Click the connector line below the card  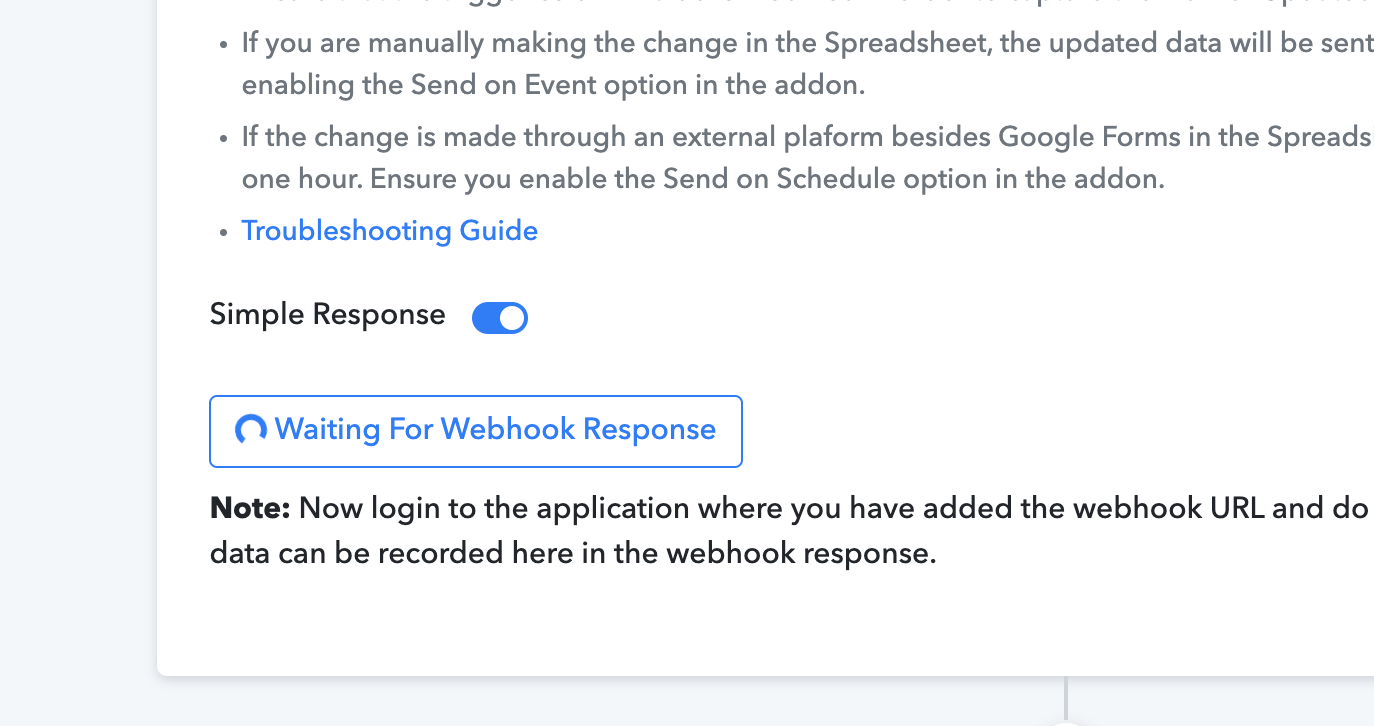click(1066, 698)
